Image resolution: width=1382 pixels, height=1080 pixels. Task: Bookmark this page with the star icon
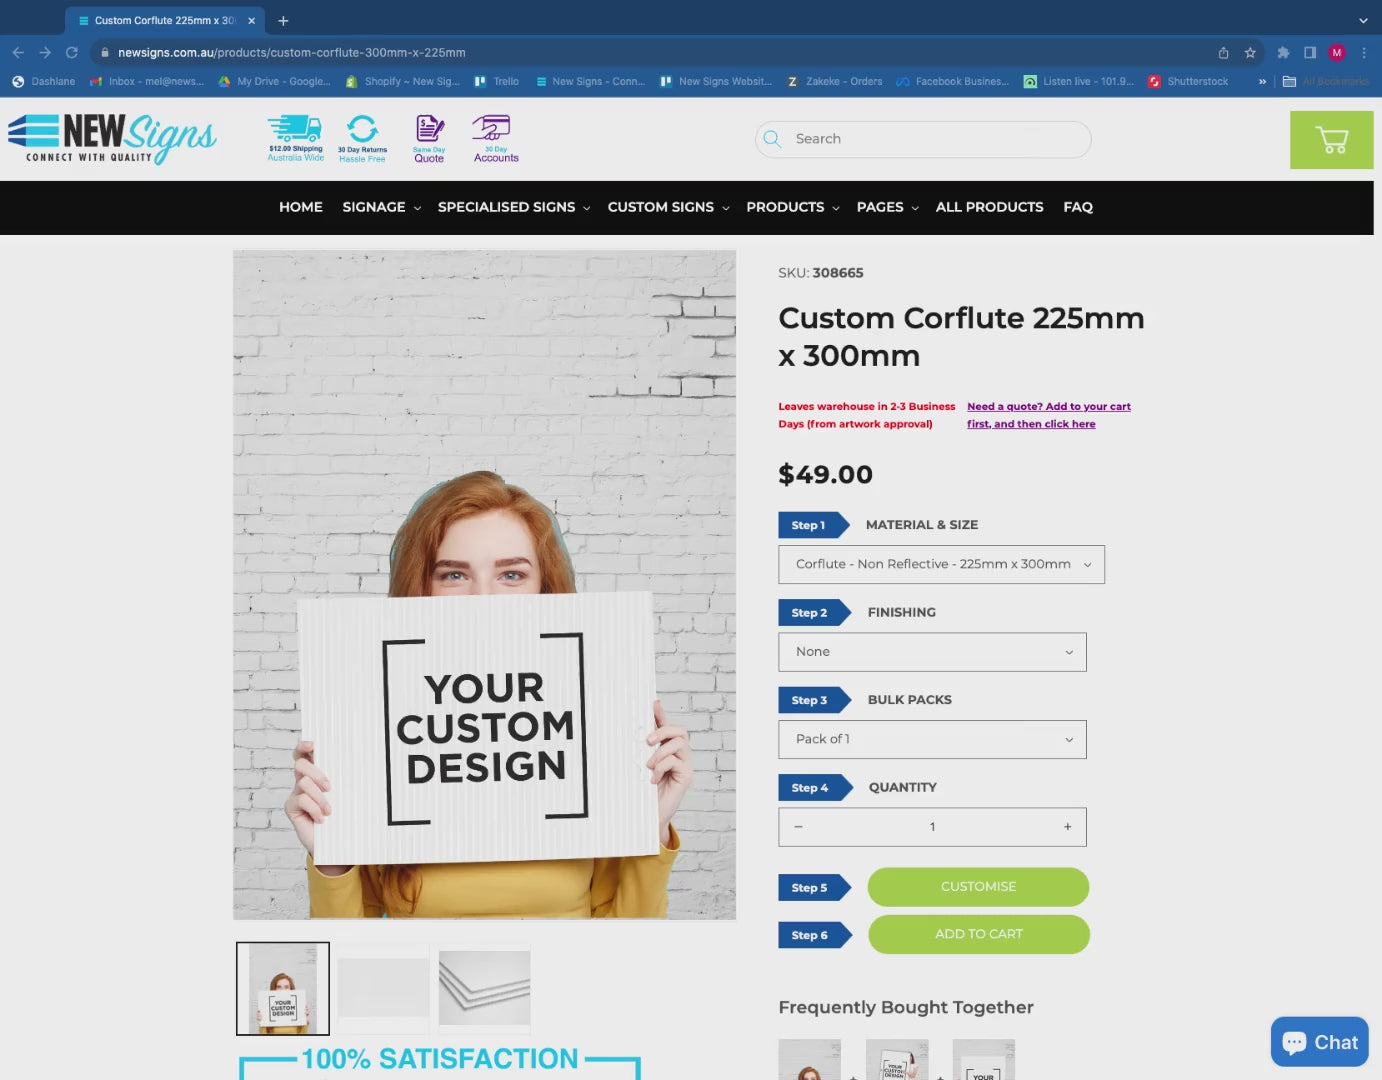(1250, 52)
